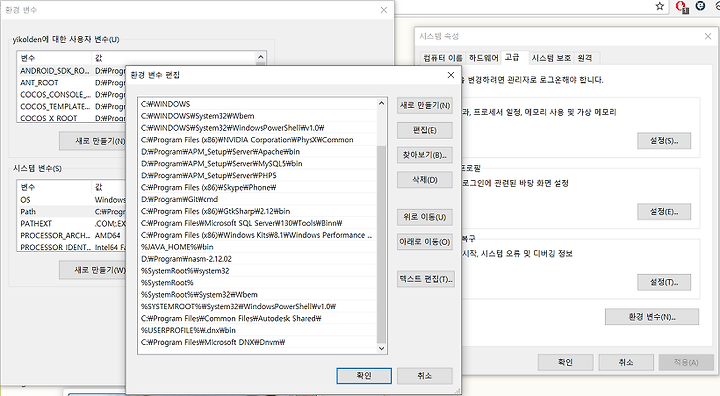Select COCOS_TEMPLATE... user variable row
The height and width of the screenshot is (396, 720).
tap(72, 107)
